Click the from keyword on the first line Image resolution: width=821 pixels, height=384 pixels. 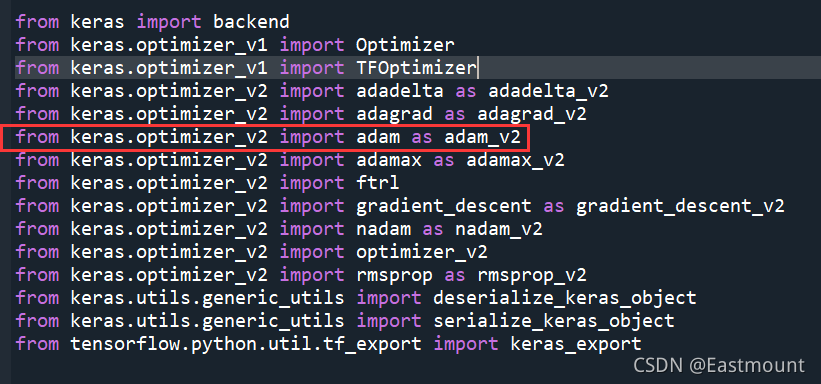click(37, 22)
